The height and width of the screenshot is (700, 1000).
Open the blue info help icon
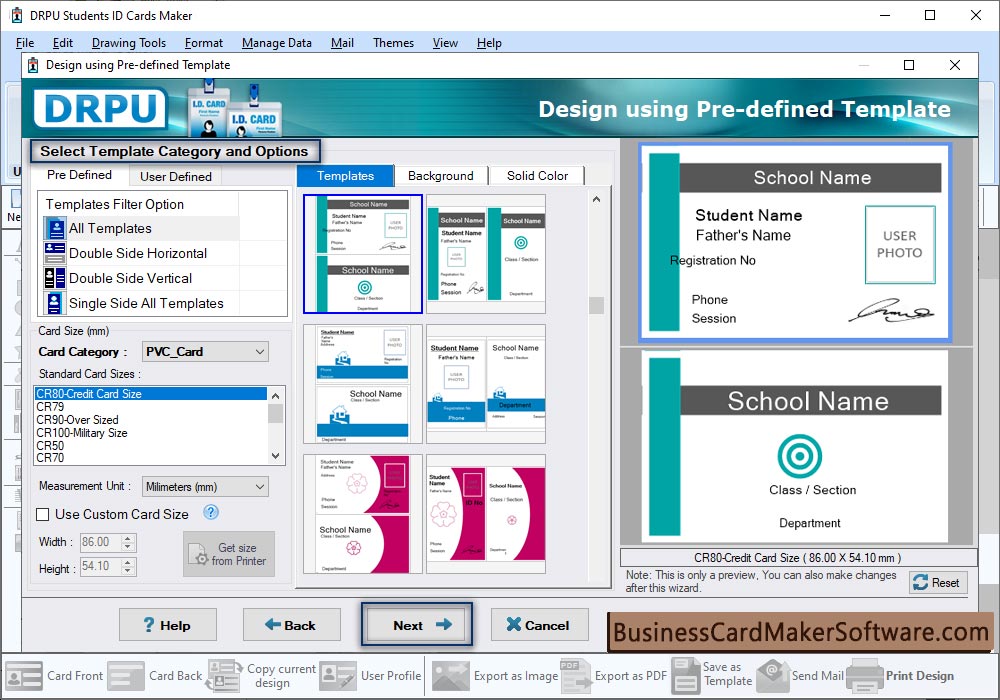coord(210,512)
